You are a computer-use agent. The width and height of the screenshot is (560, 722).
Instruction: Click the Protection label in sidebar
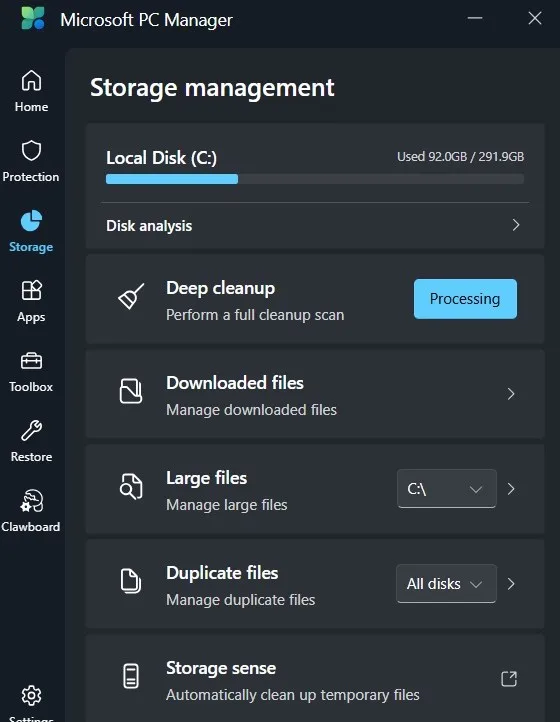(x=31, y=177)
